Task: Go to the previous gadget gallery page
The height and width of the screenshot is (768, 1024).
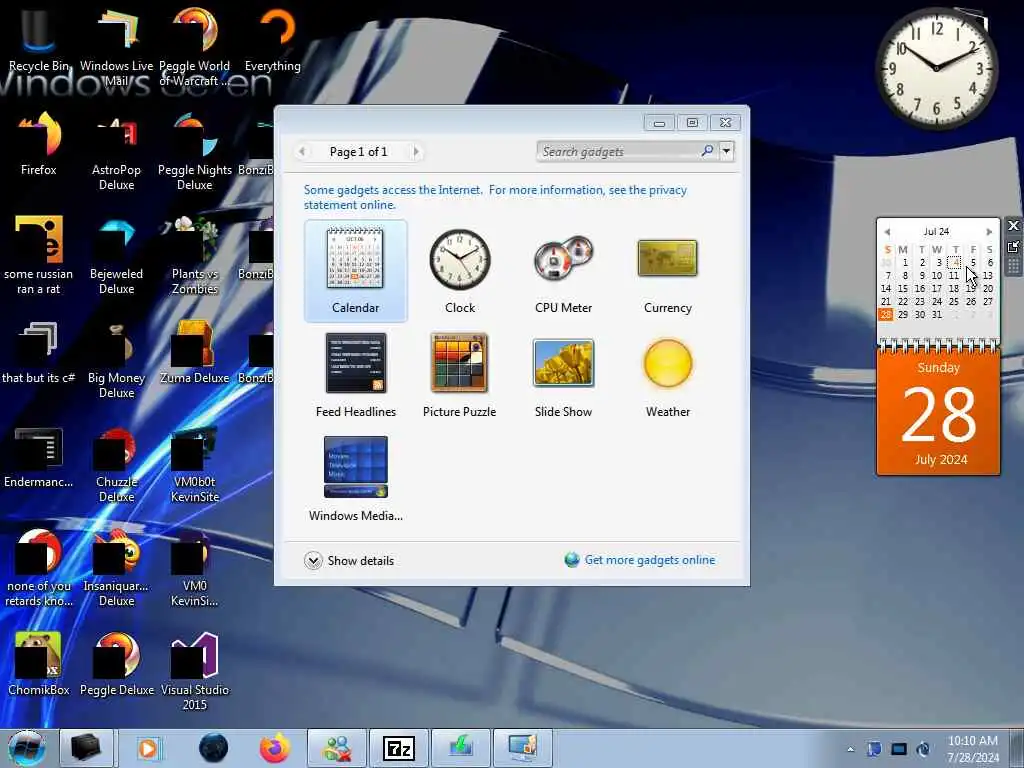Action: pyautogui.click(x=302, y=152)
